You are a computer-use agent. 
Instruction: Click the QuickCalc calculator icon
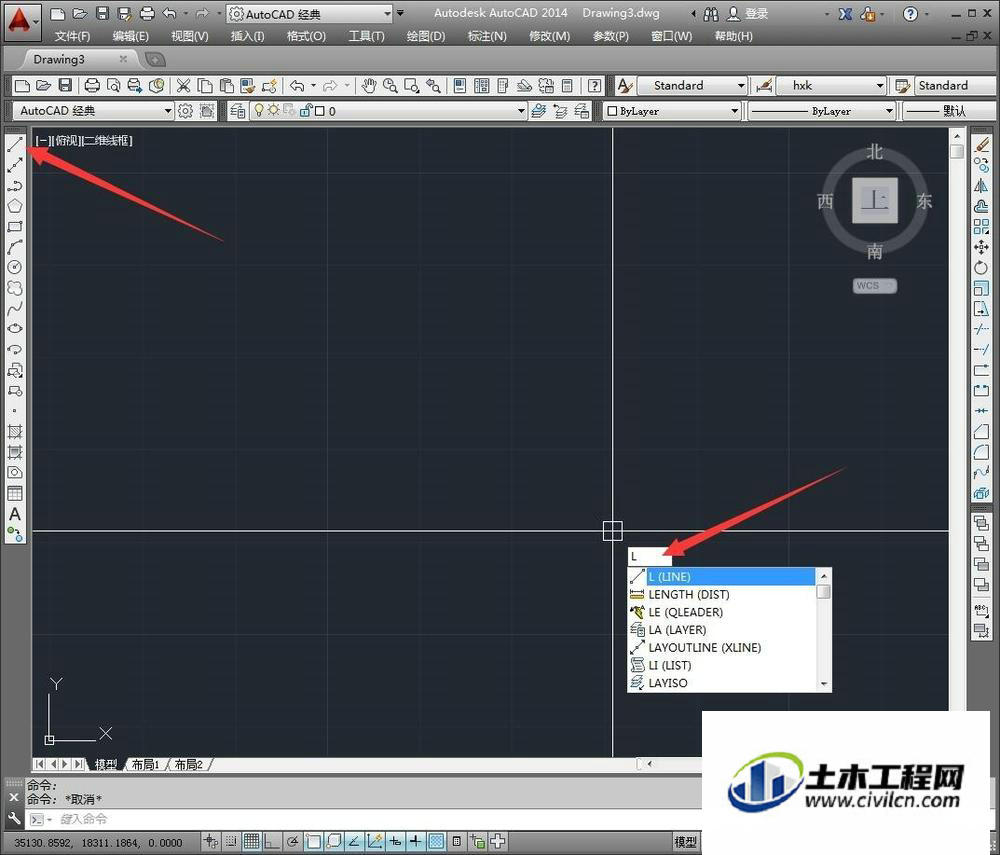tap(567, 85)
